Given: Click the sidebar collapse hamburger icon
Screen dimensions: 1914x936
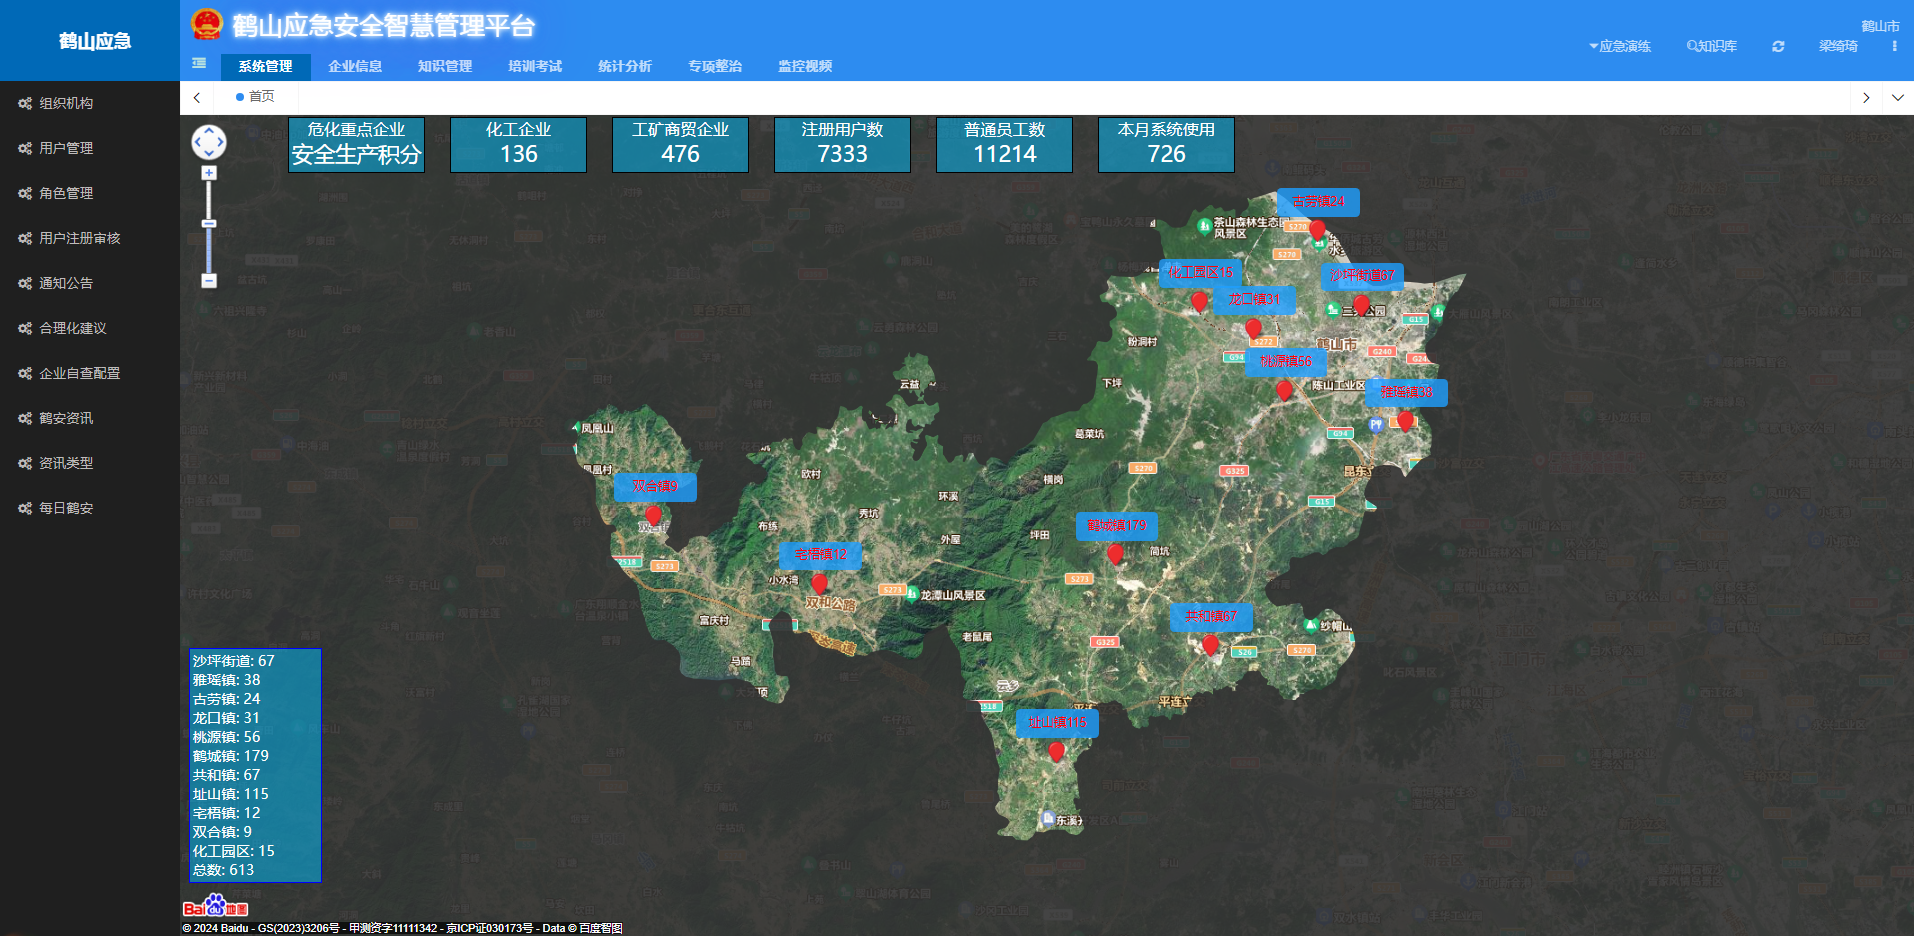Looking at the screenshot, I should point(199,63).
